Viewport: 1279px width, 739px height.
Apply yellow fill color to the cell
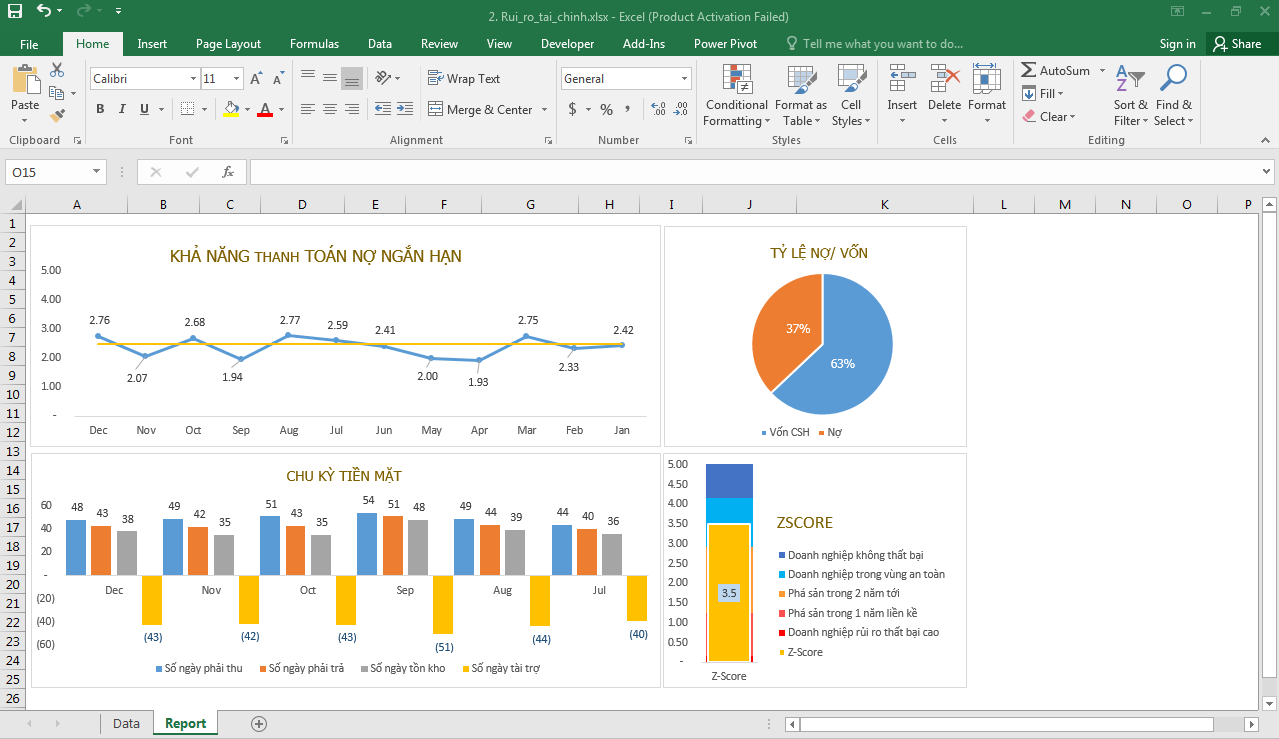[231, 109]
